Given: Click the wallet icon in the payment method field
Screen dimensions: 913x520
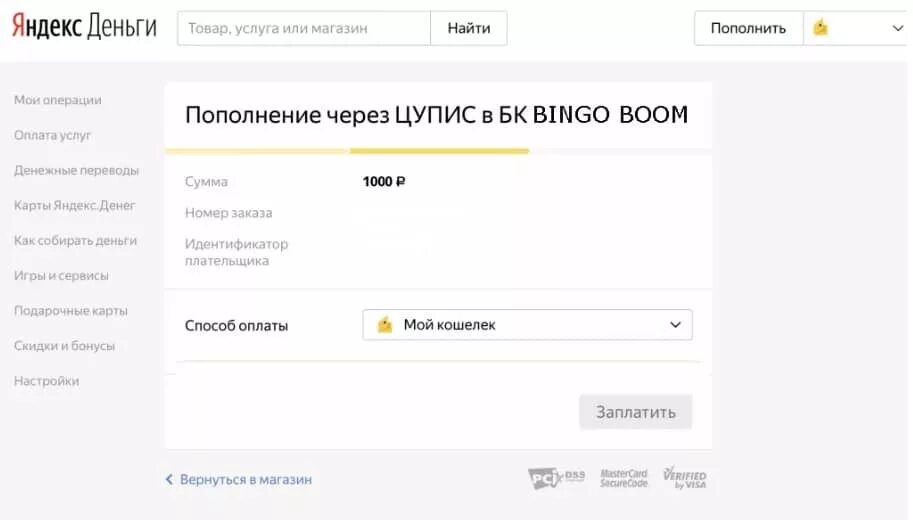Looking at the screenshot, I should [x=385, y=324].
